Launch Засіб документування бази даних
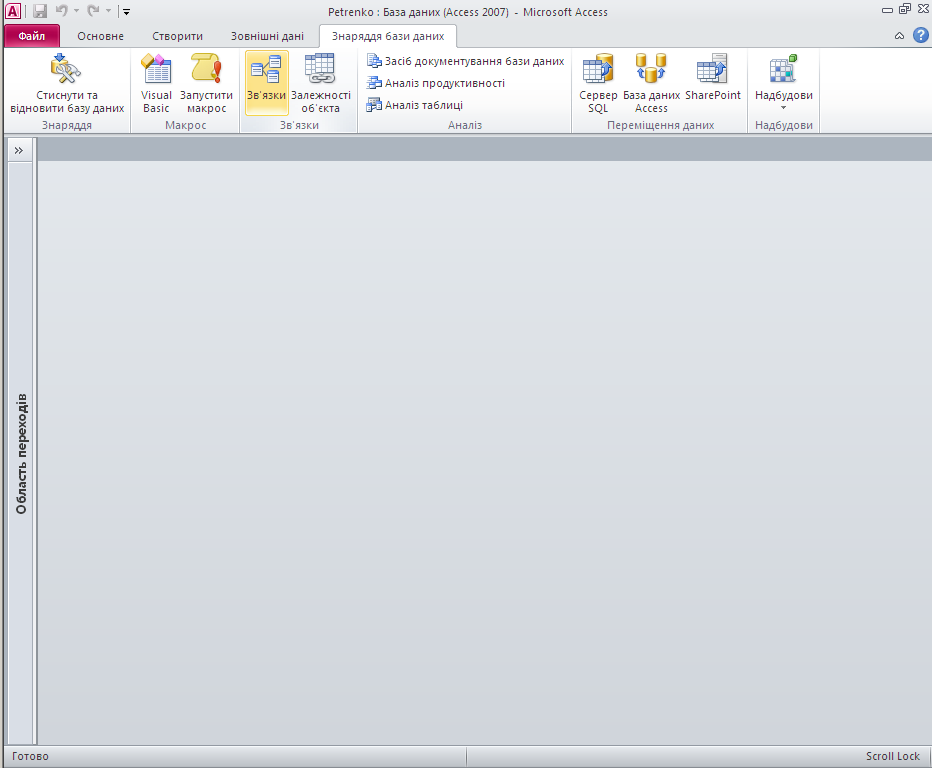The width and height of the screenshot is (932, 768). (x=465, y=61)
